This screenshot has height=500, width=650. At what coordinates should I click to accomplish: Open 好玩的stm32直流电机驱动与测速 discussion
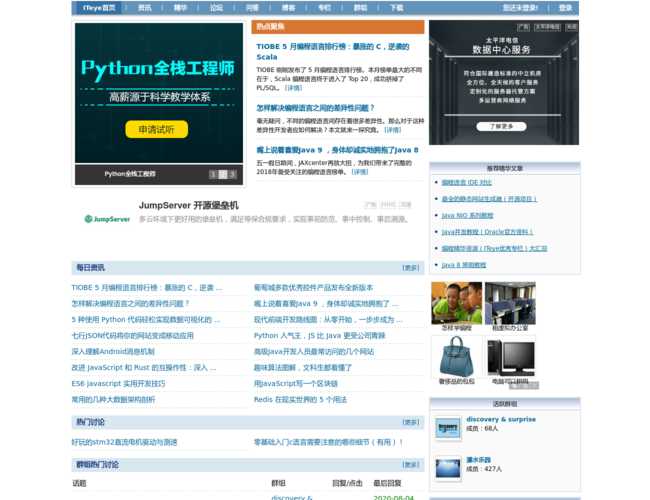[x=124, y=442]
